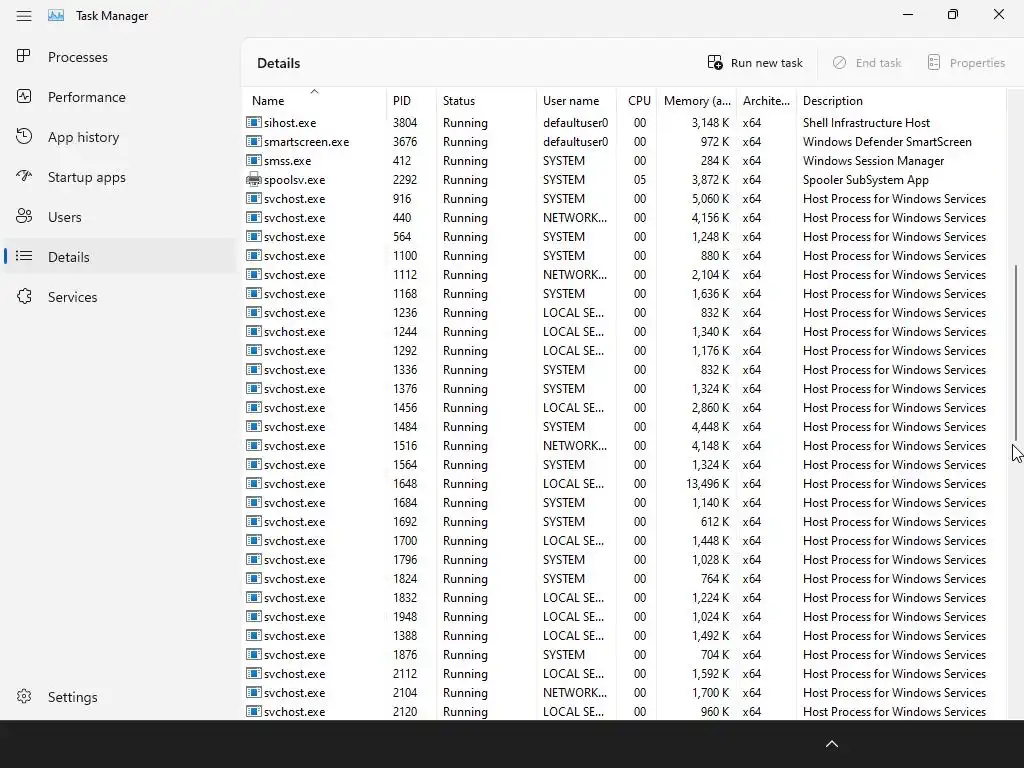Click the Details page heading
This screenshot has width=1024, height=768.
[278, 63]
